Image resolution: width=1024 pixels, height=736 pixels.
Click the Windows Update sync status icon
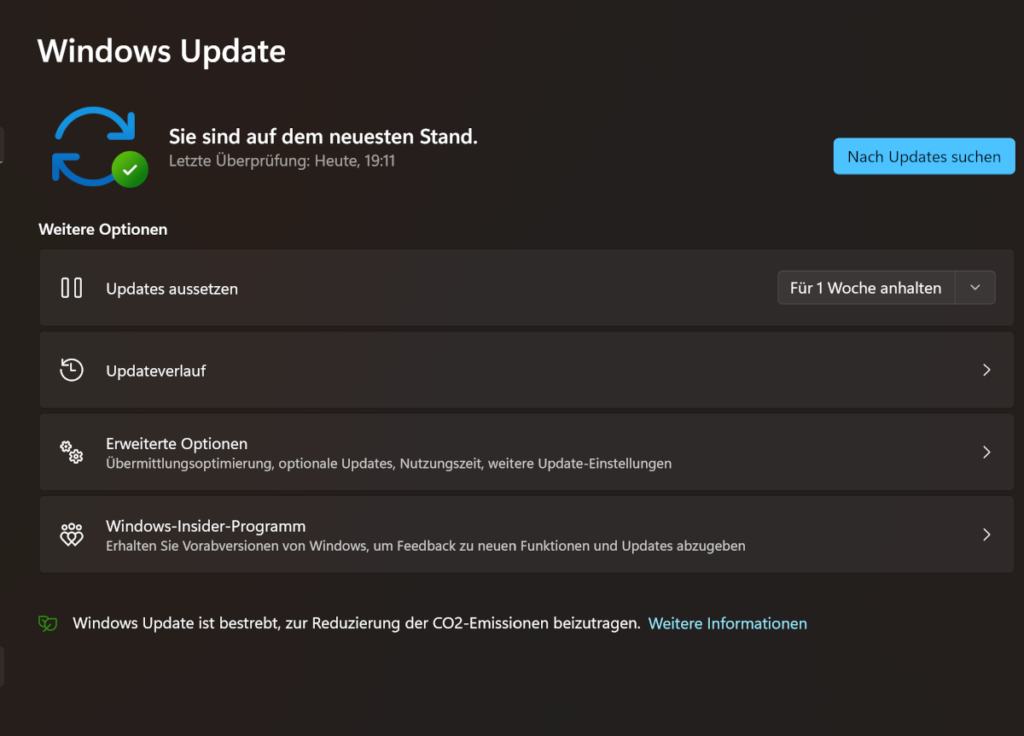tap(99, 147)
